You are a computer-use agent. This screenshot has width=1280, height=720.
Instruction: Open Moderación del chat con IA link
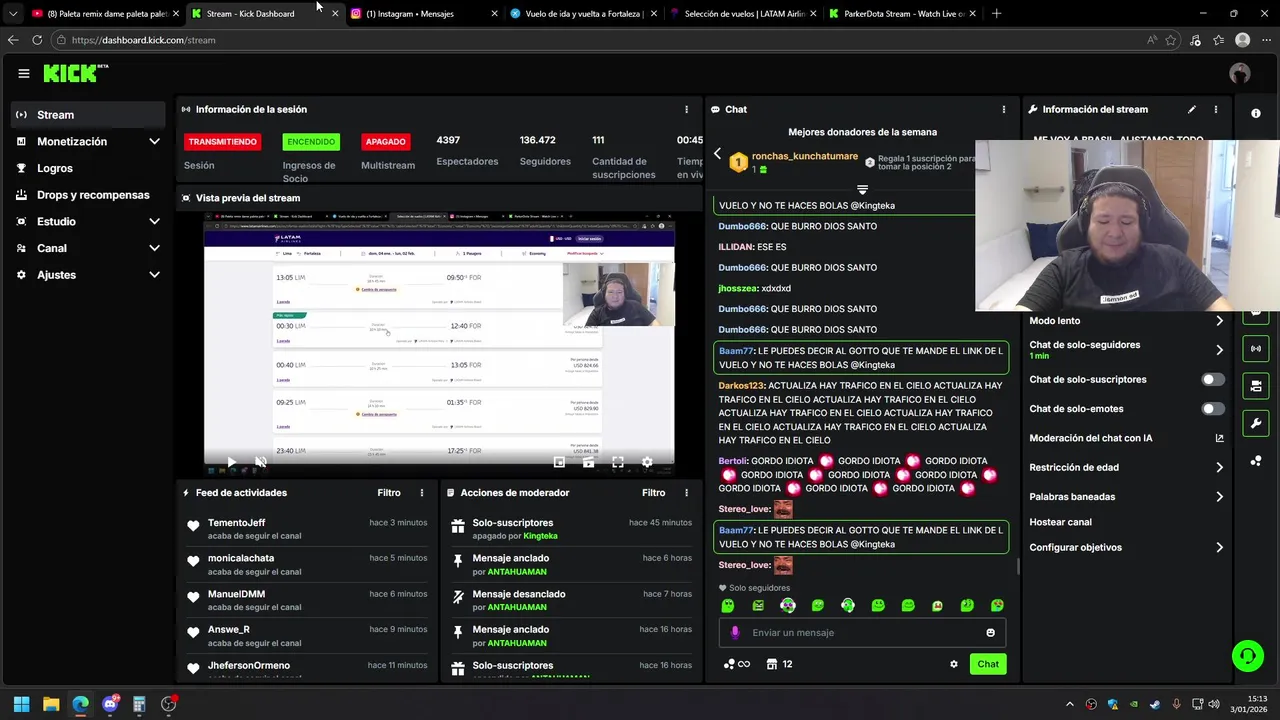coord(1126,438)
